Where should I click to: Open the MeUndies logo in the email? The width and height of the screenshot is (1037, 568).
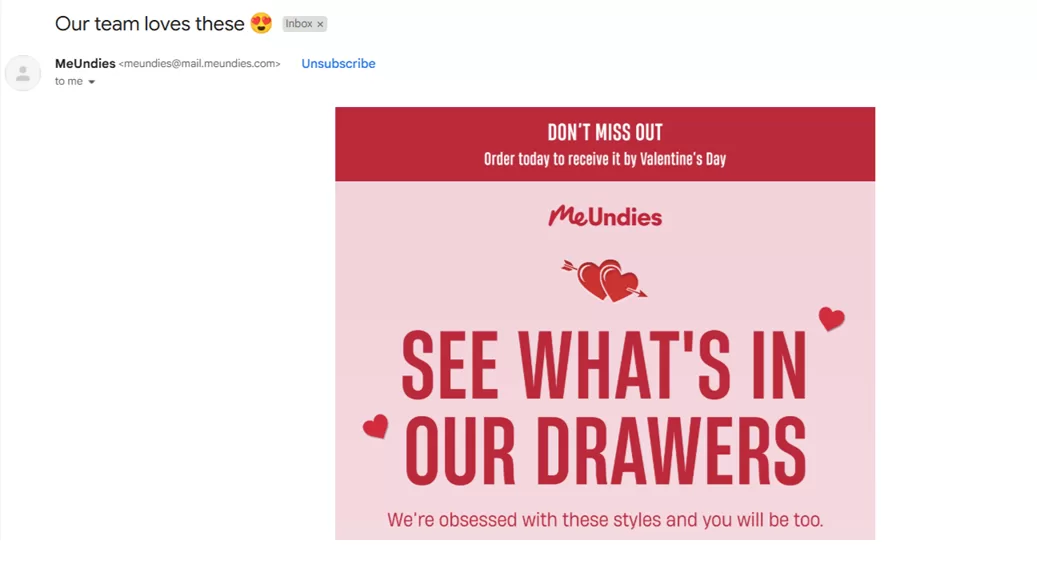(x=605, y=216)
